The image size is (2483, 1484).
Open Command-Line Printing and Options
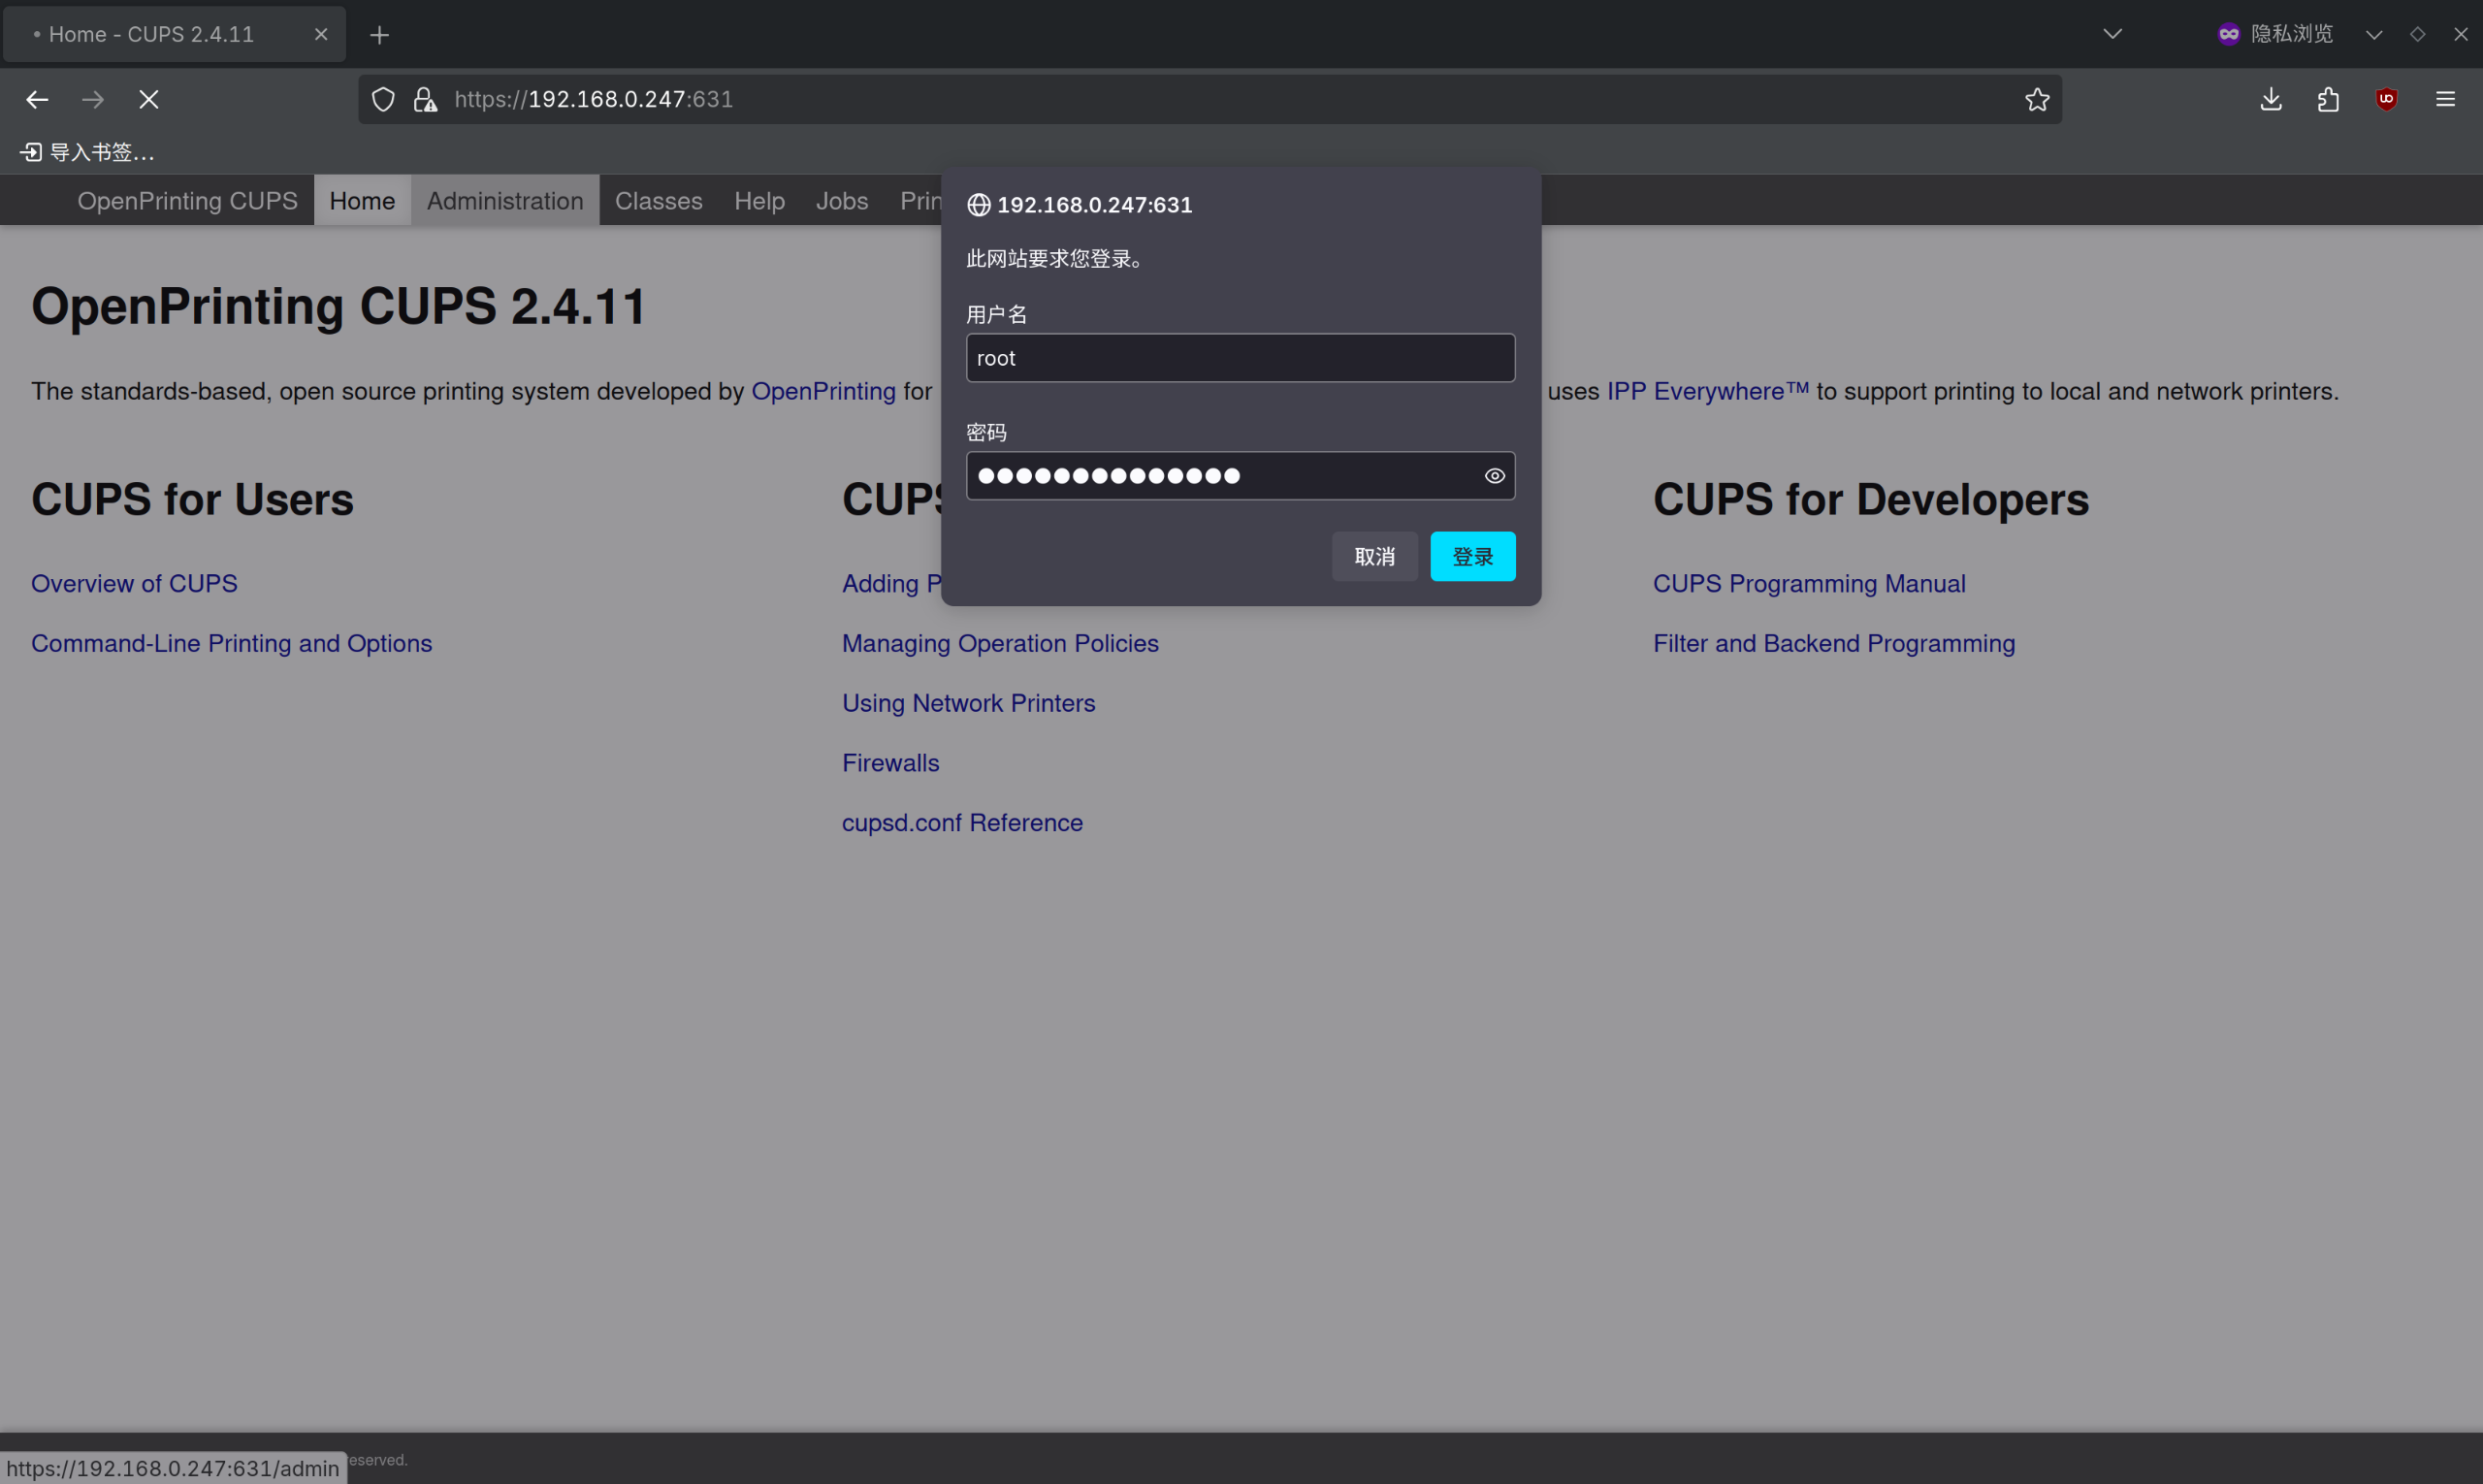click(x=231, y=644)
